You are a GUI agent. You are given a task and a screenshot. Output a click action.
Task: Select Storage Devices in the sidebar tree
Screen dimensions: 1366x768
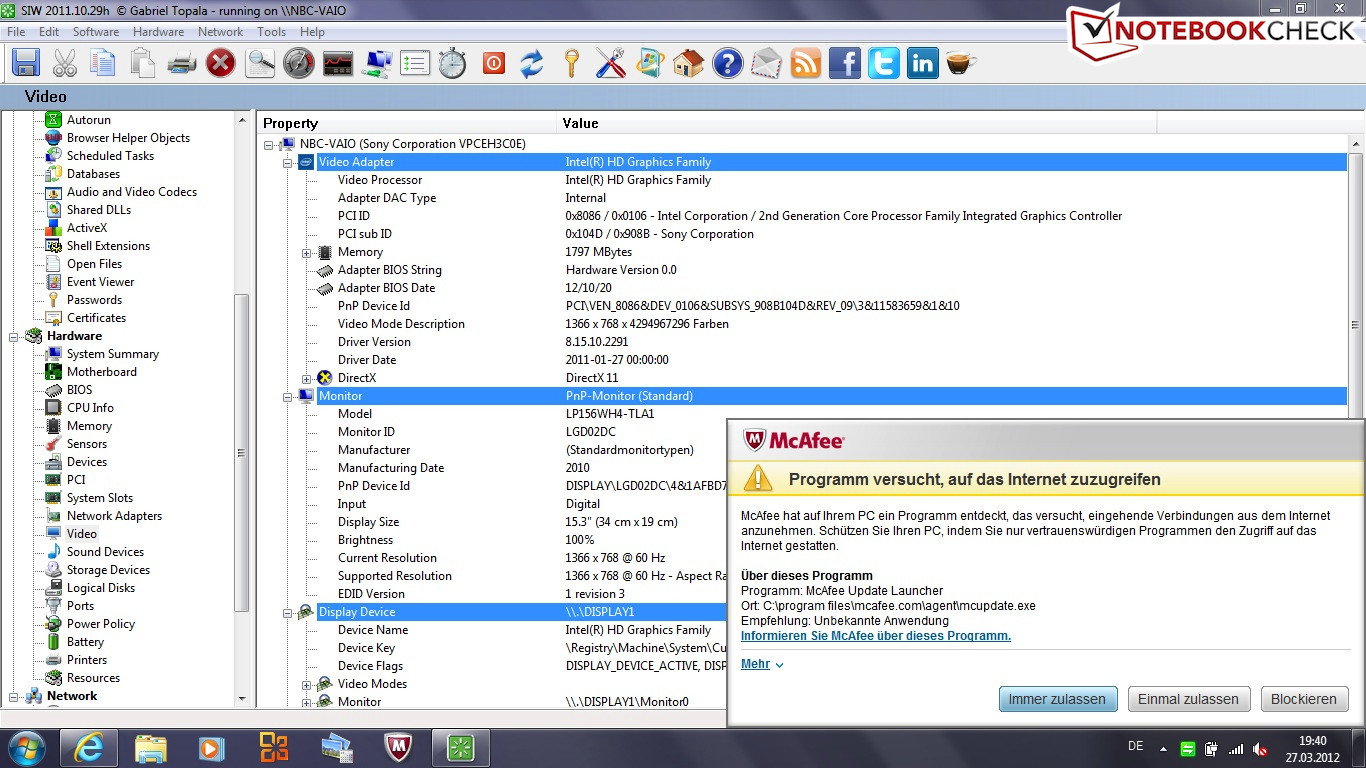pyautogui.click(x=108, y=570)
